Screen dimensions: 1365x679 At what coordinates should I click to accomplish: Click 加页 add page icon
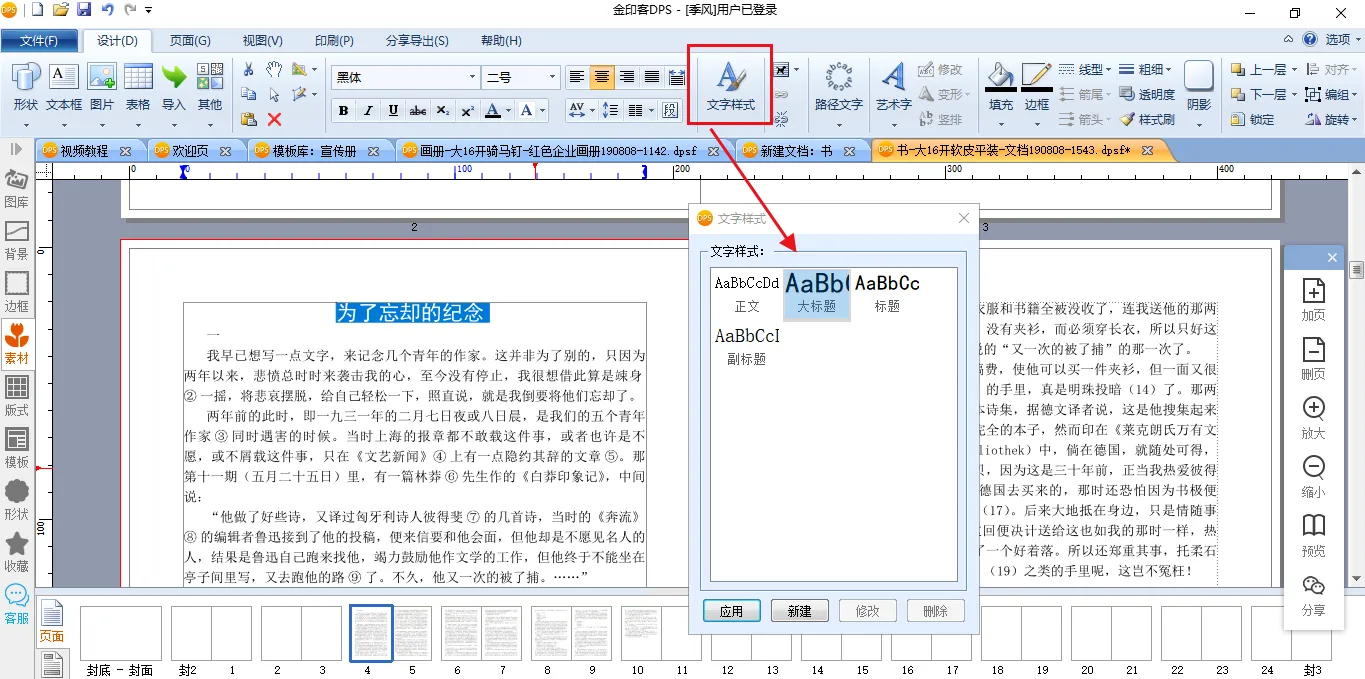pos(1313,300)
